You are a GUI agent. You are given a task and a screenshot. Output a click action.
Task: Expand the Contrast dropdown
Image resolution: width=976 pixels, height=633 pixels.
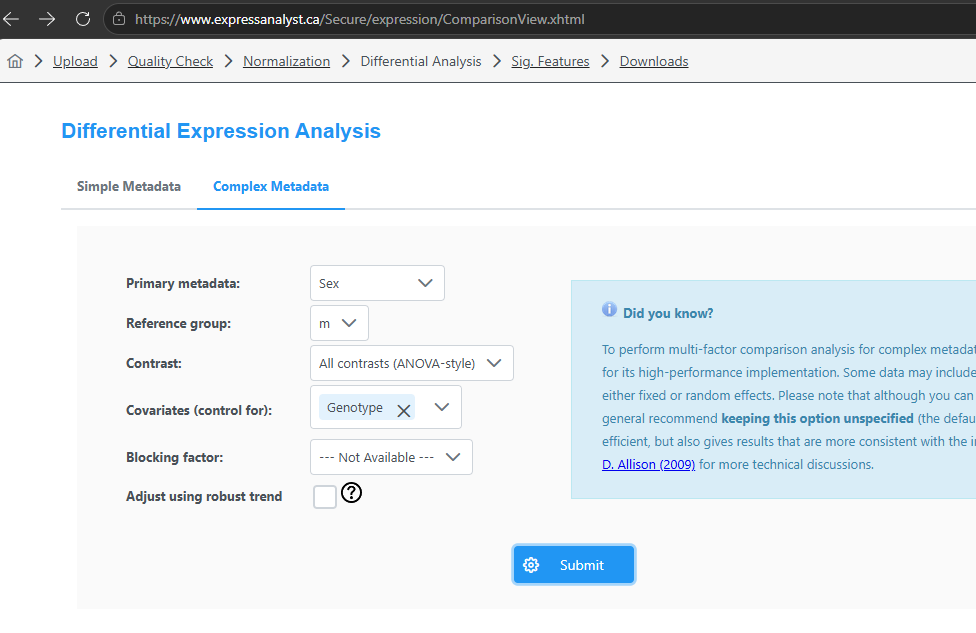pyautogui.click(x=412, y=363)
